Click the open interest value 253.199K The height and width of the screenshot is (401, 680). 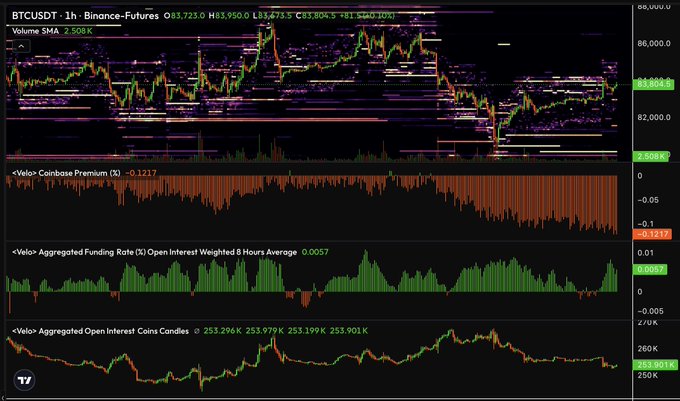(x=307, y=331)
